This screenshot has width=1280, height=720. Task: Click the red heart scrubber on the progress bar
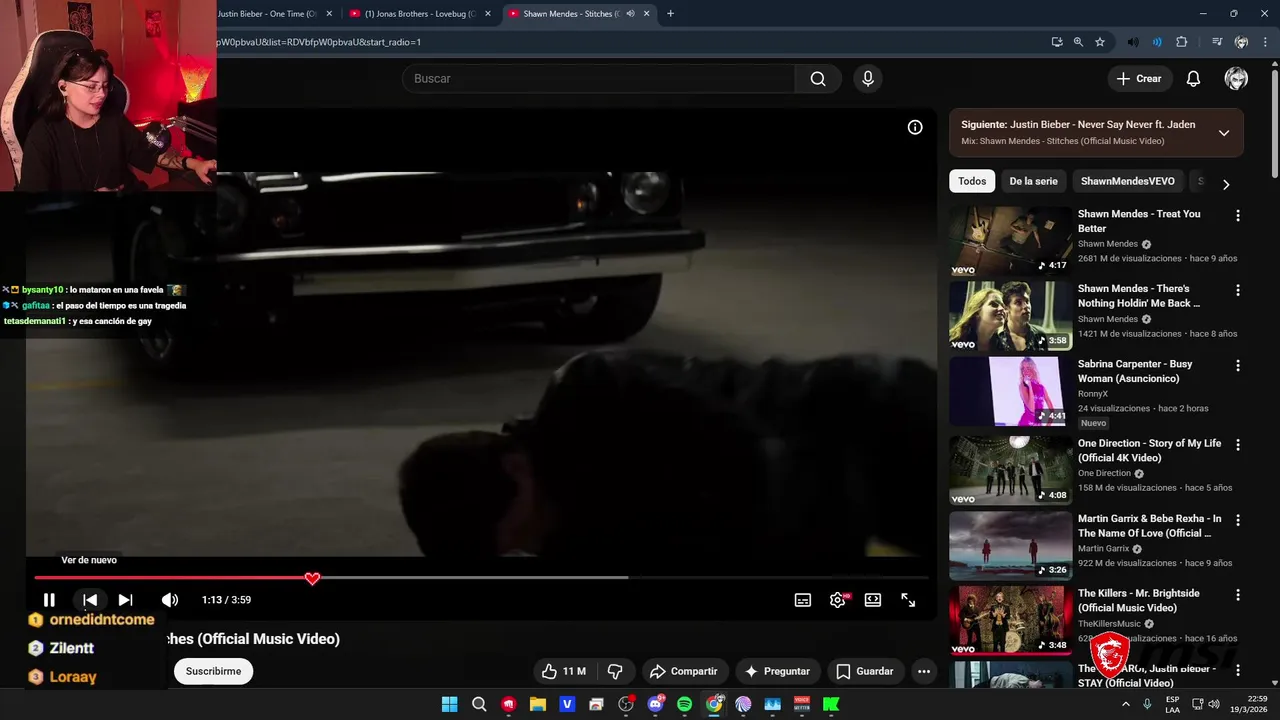pyautogui.click(x=312, y=578)
